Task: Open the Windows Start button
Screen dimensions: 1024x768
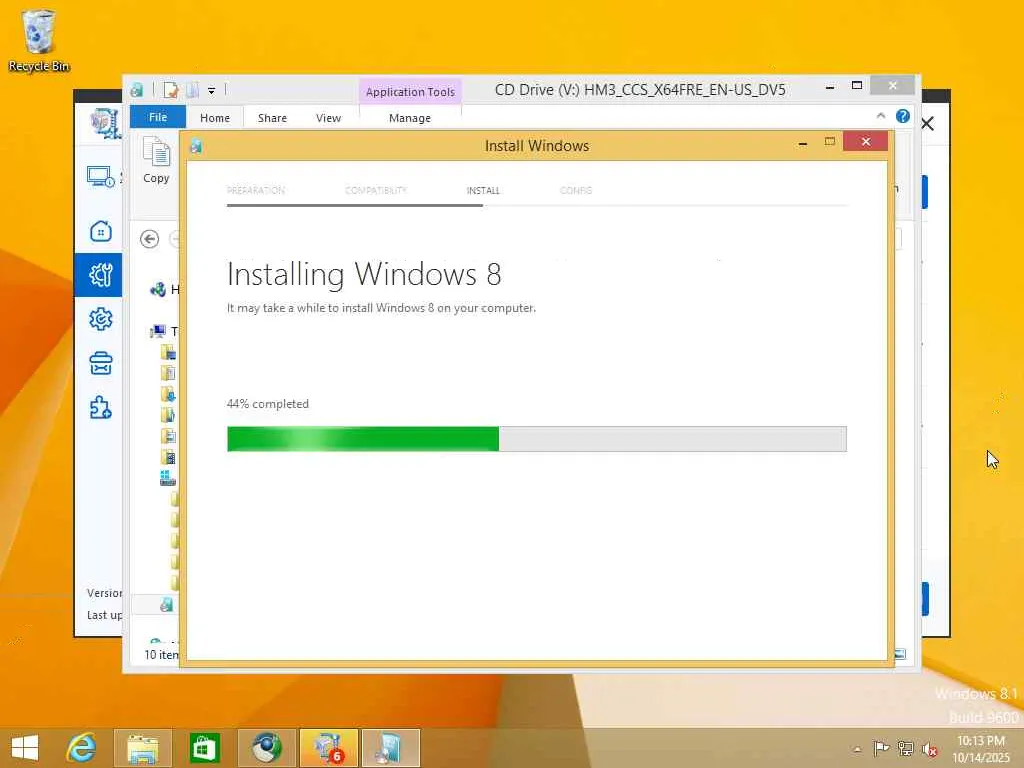Action: click(x=25, y=748)
